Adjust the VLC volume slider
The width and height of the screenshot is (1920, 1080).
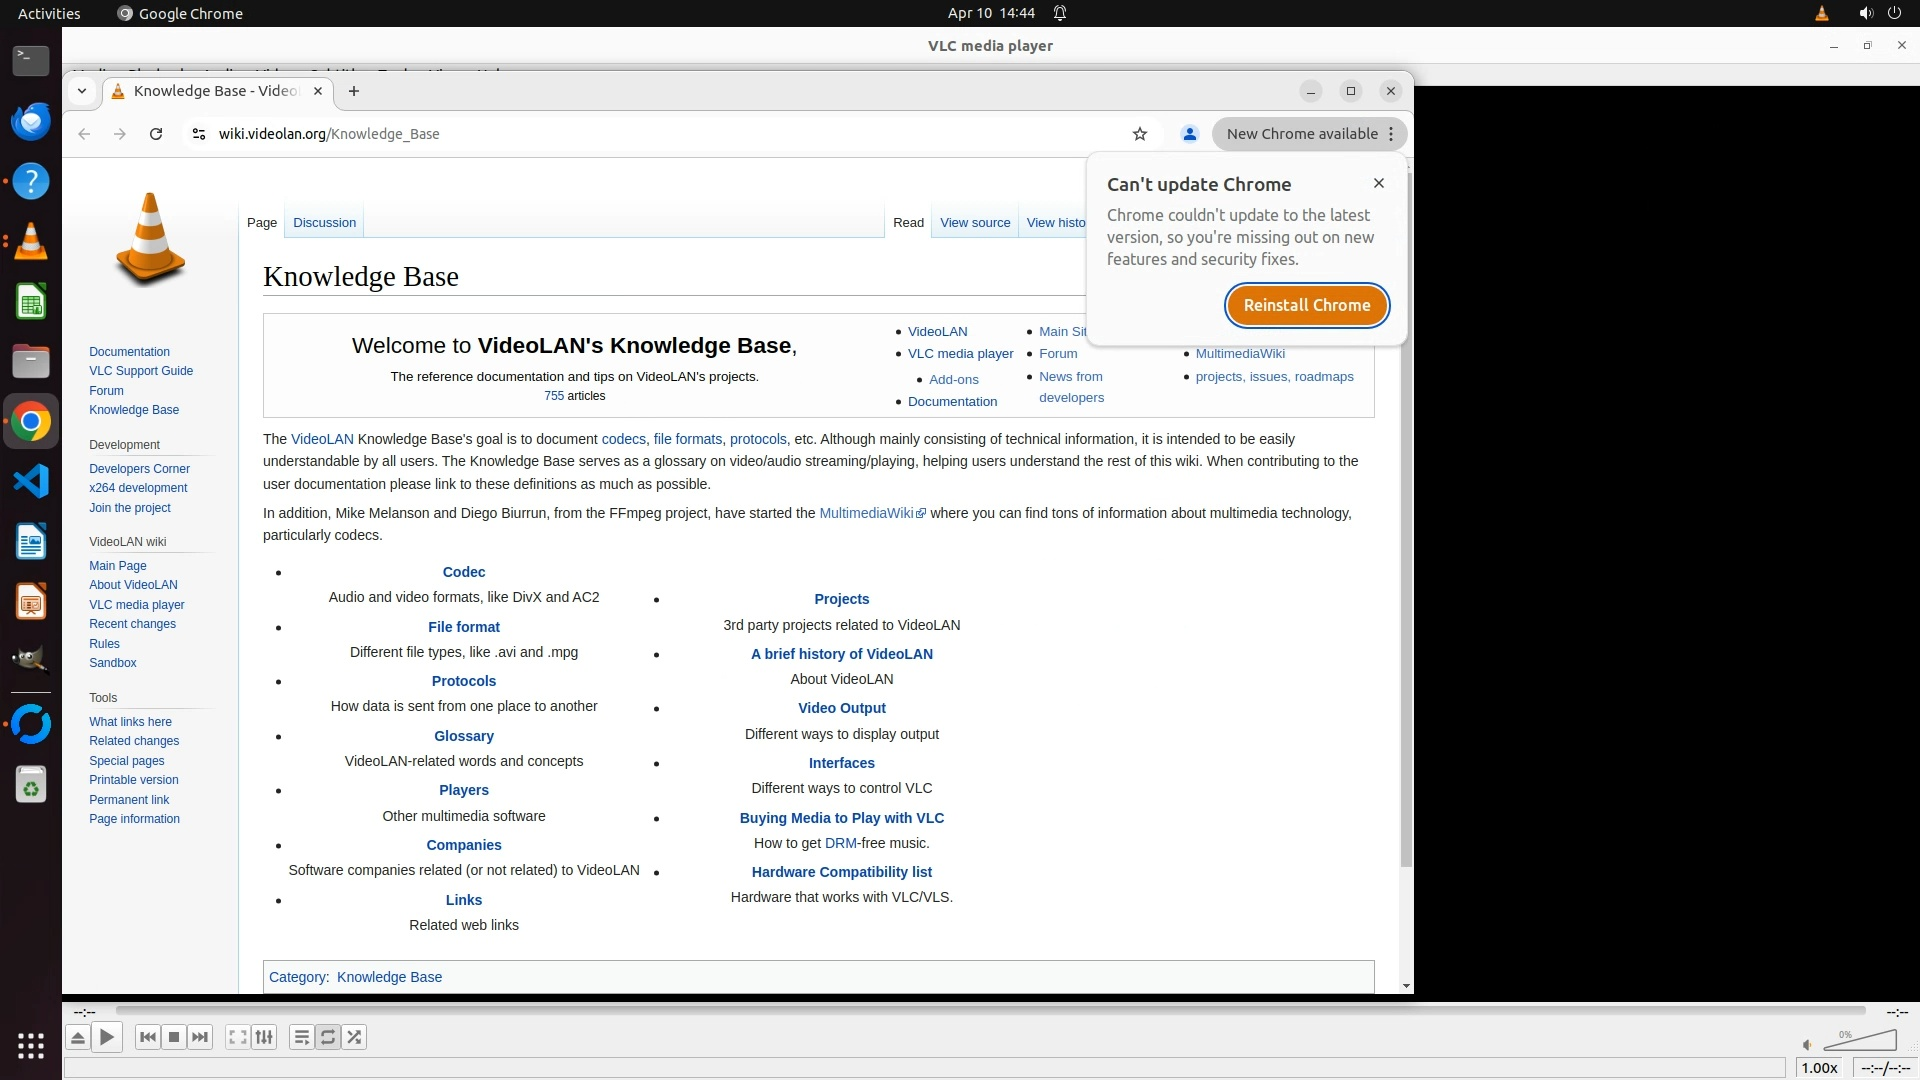pos(1860,1042)
